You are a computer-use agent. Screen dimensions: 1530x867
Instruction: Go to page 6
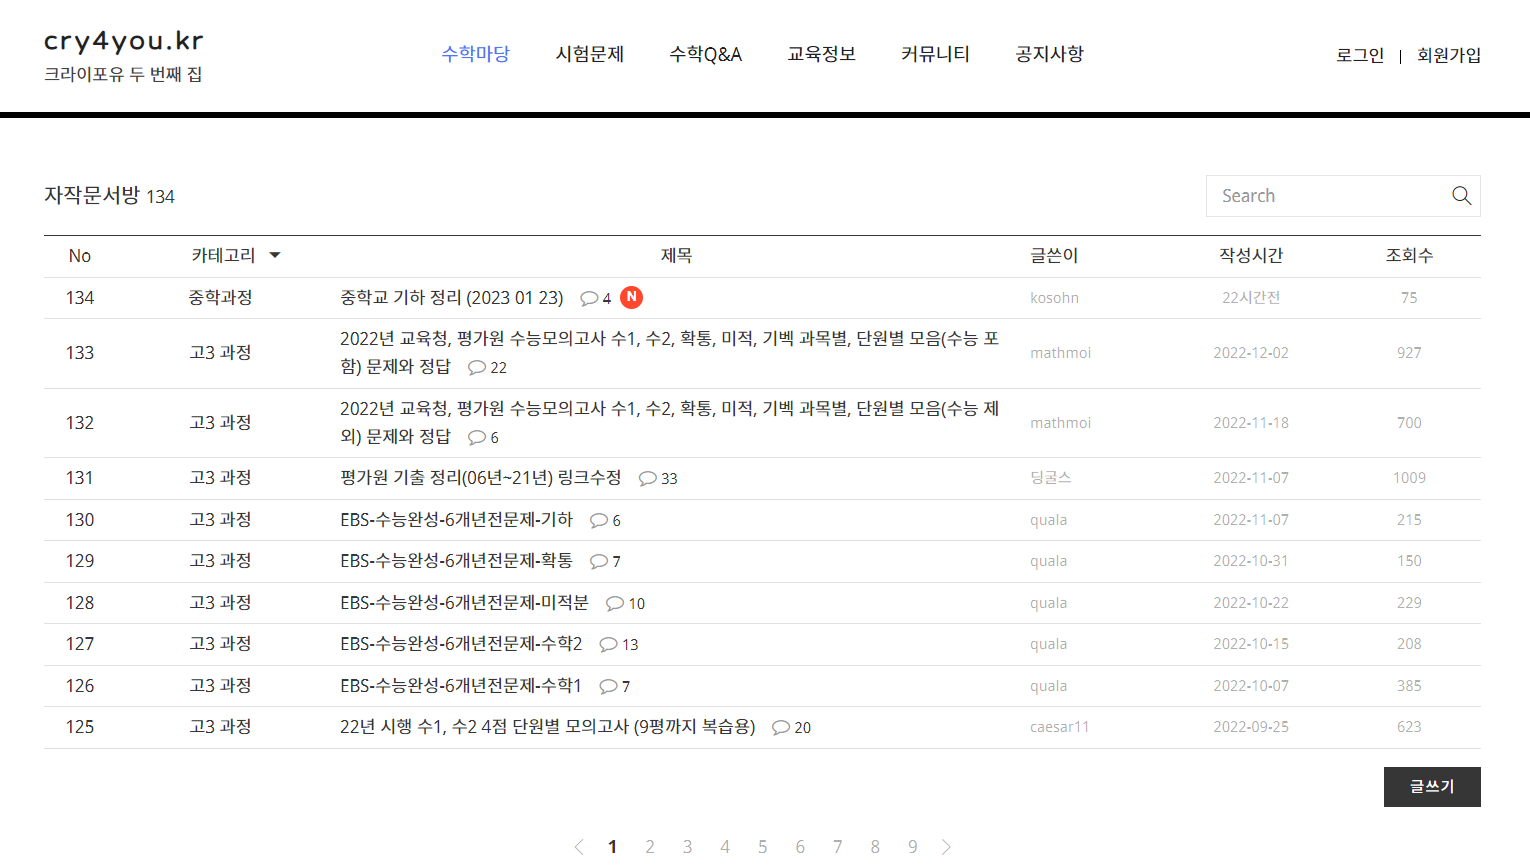(x=800, y=847)
